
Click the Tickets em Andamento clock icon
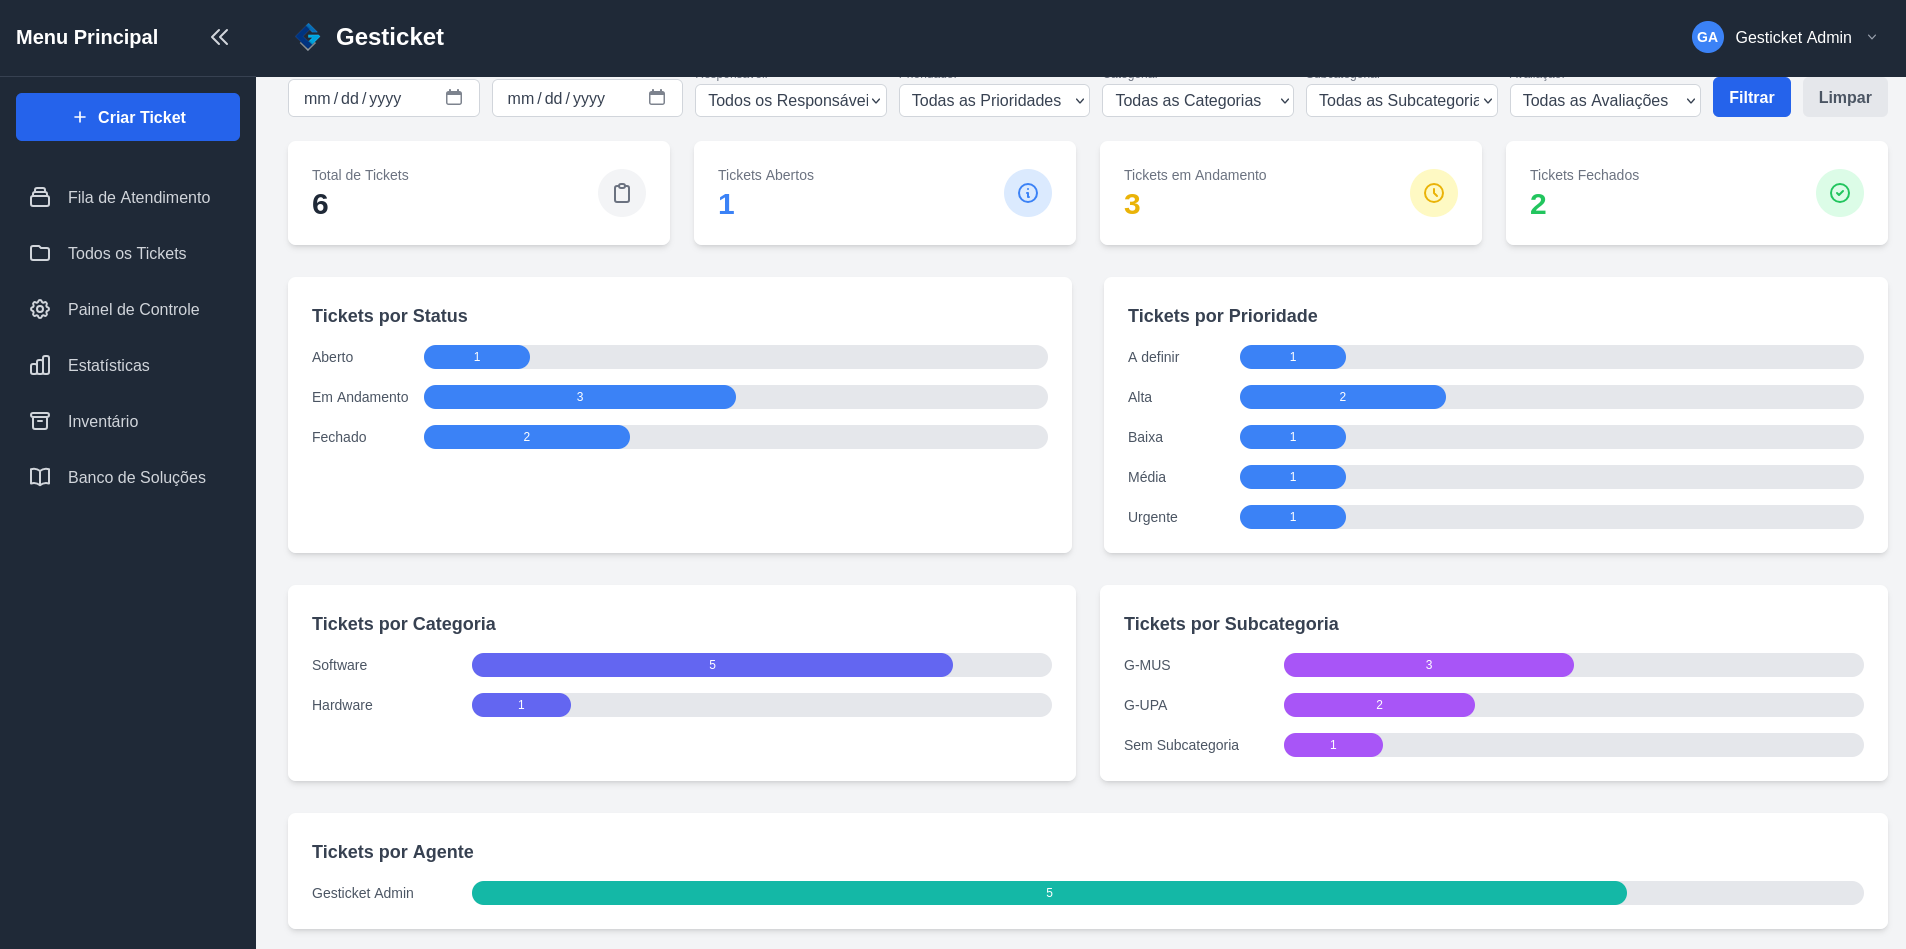click(1434, 193)
